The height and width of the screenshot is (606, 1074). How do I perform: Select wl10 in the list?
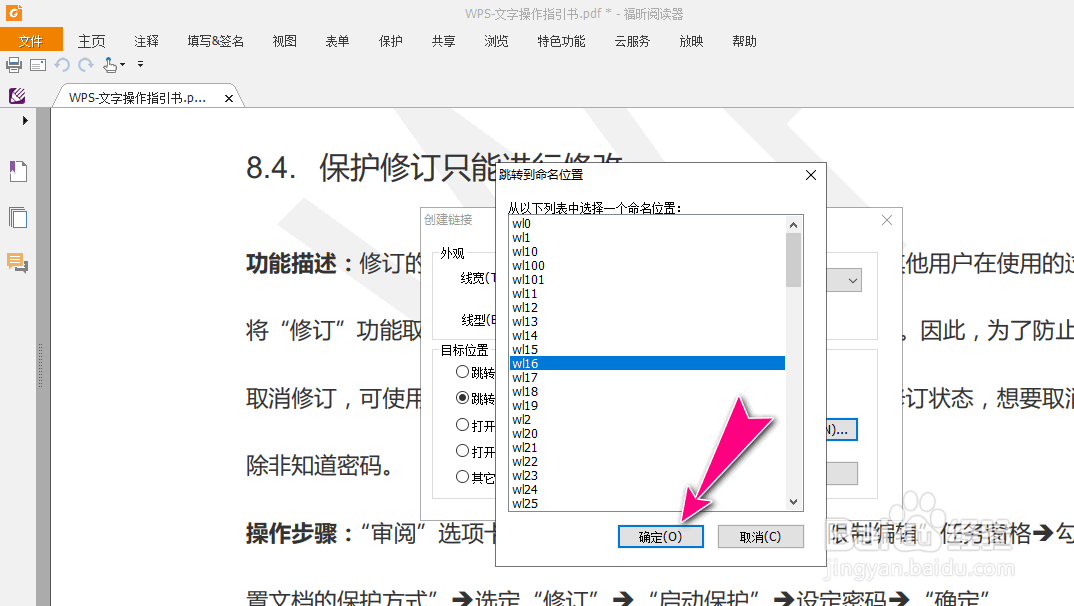(x=647, y=252)
